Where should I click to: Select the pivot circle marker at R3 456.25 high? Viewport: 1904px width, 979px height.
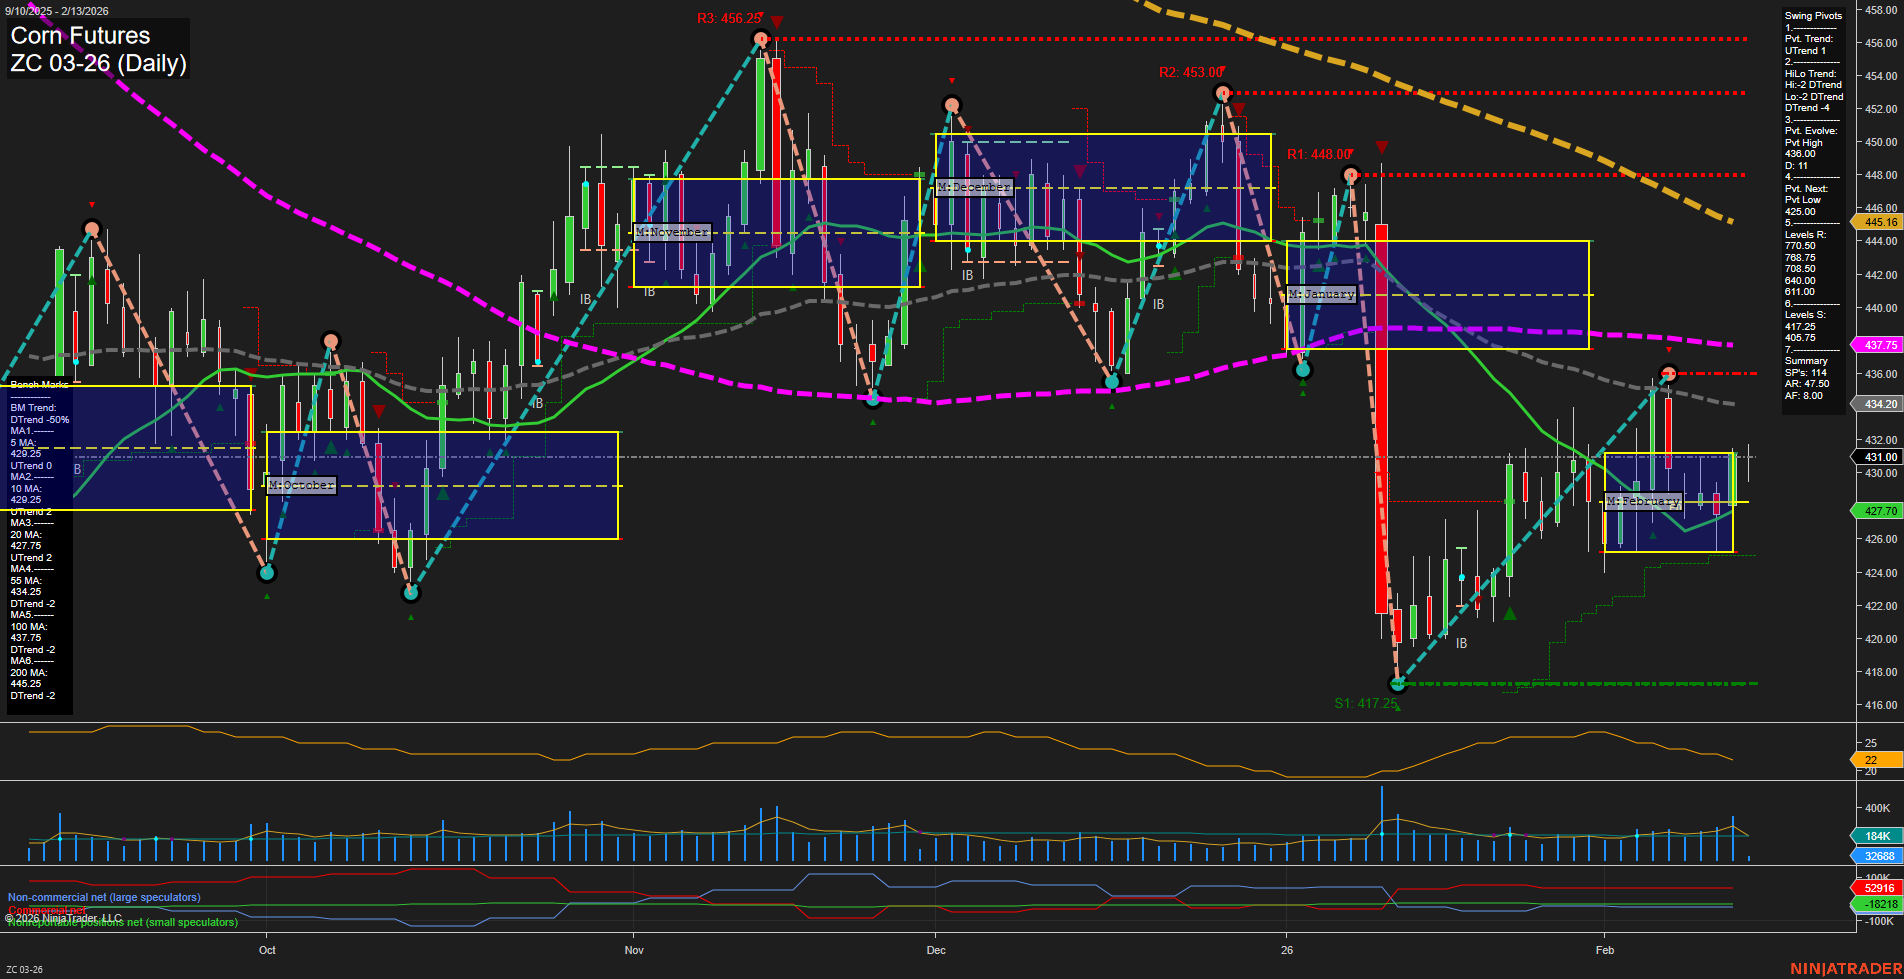click(x=760, y=38)
